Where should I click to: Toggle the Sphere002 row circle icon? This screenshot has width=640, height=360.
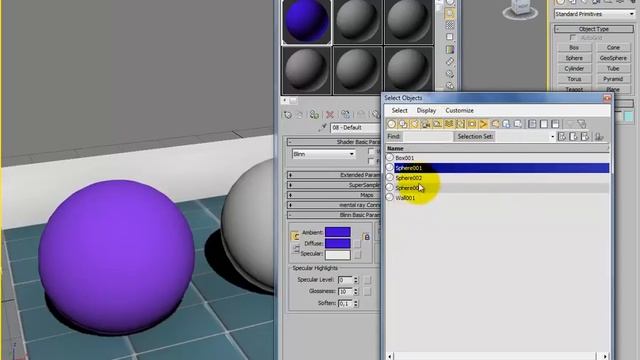click(x=390, y=178)
